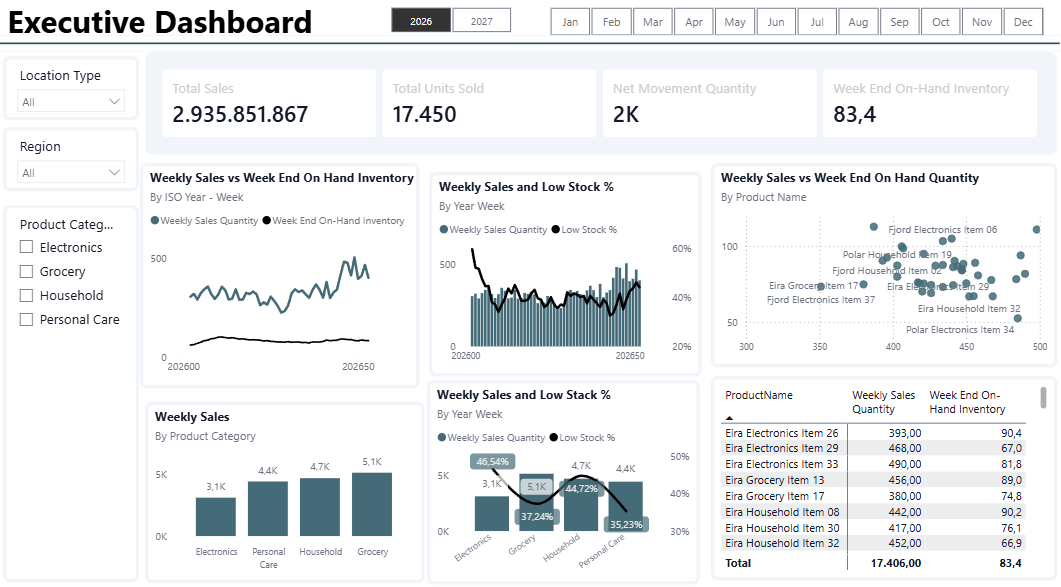
Task: Click the 46,54% data label
Action: click(493, 462)
